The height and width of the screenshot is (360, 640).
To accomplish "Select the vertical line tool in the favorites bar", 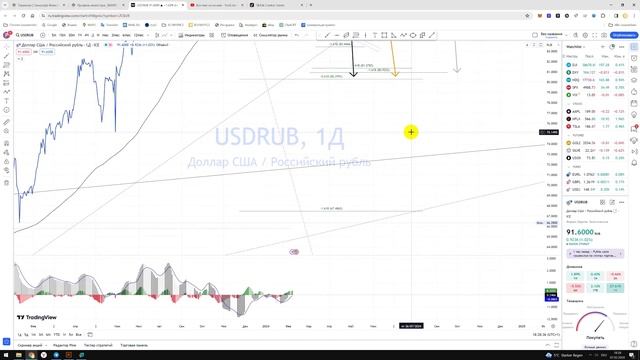I will (365, 36).
